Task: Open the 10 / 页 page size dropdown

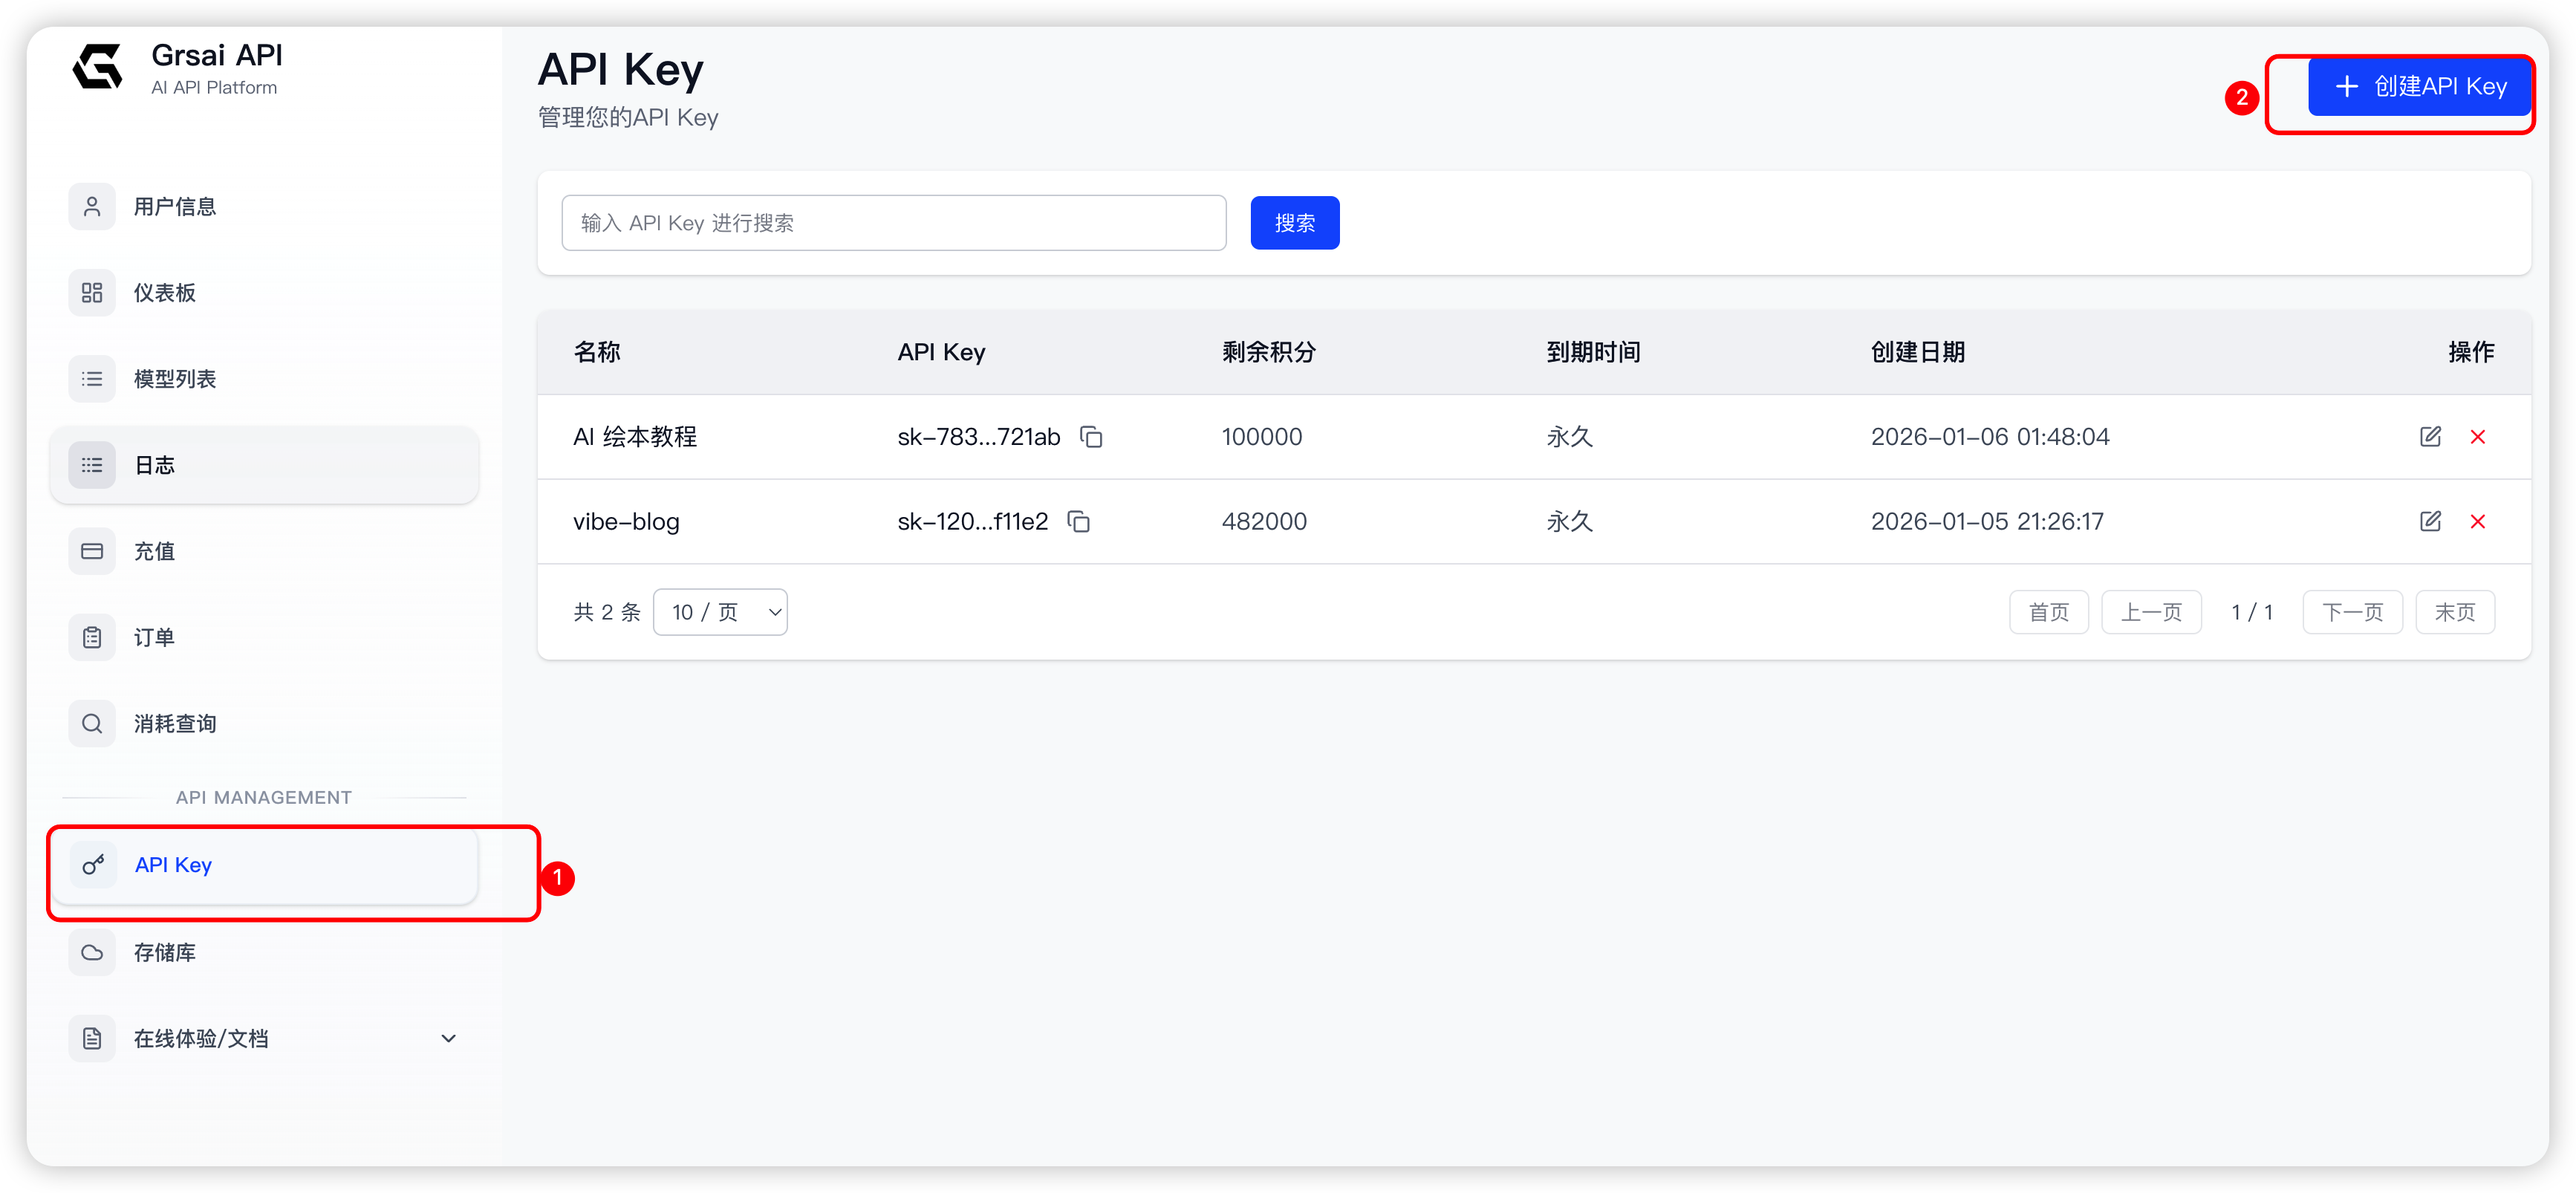Action: click(x=720, y=612)
